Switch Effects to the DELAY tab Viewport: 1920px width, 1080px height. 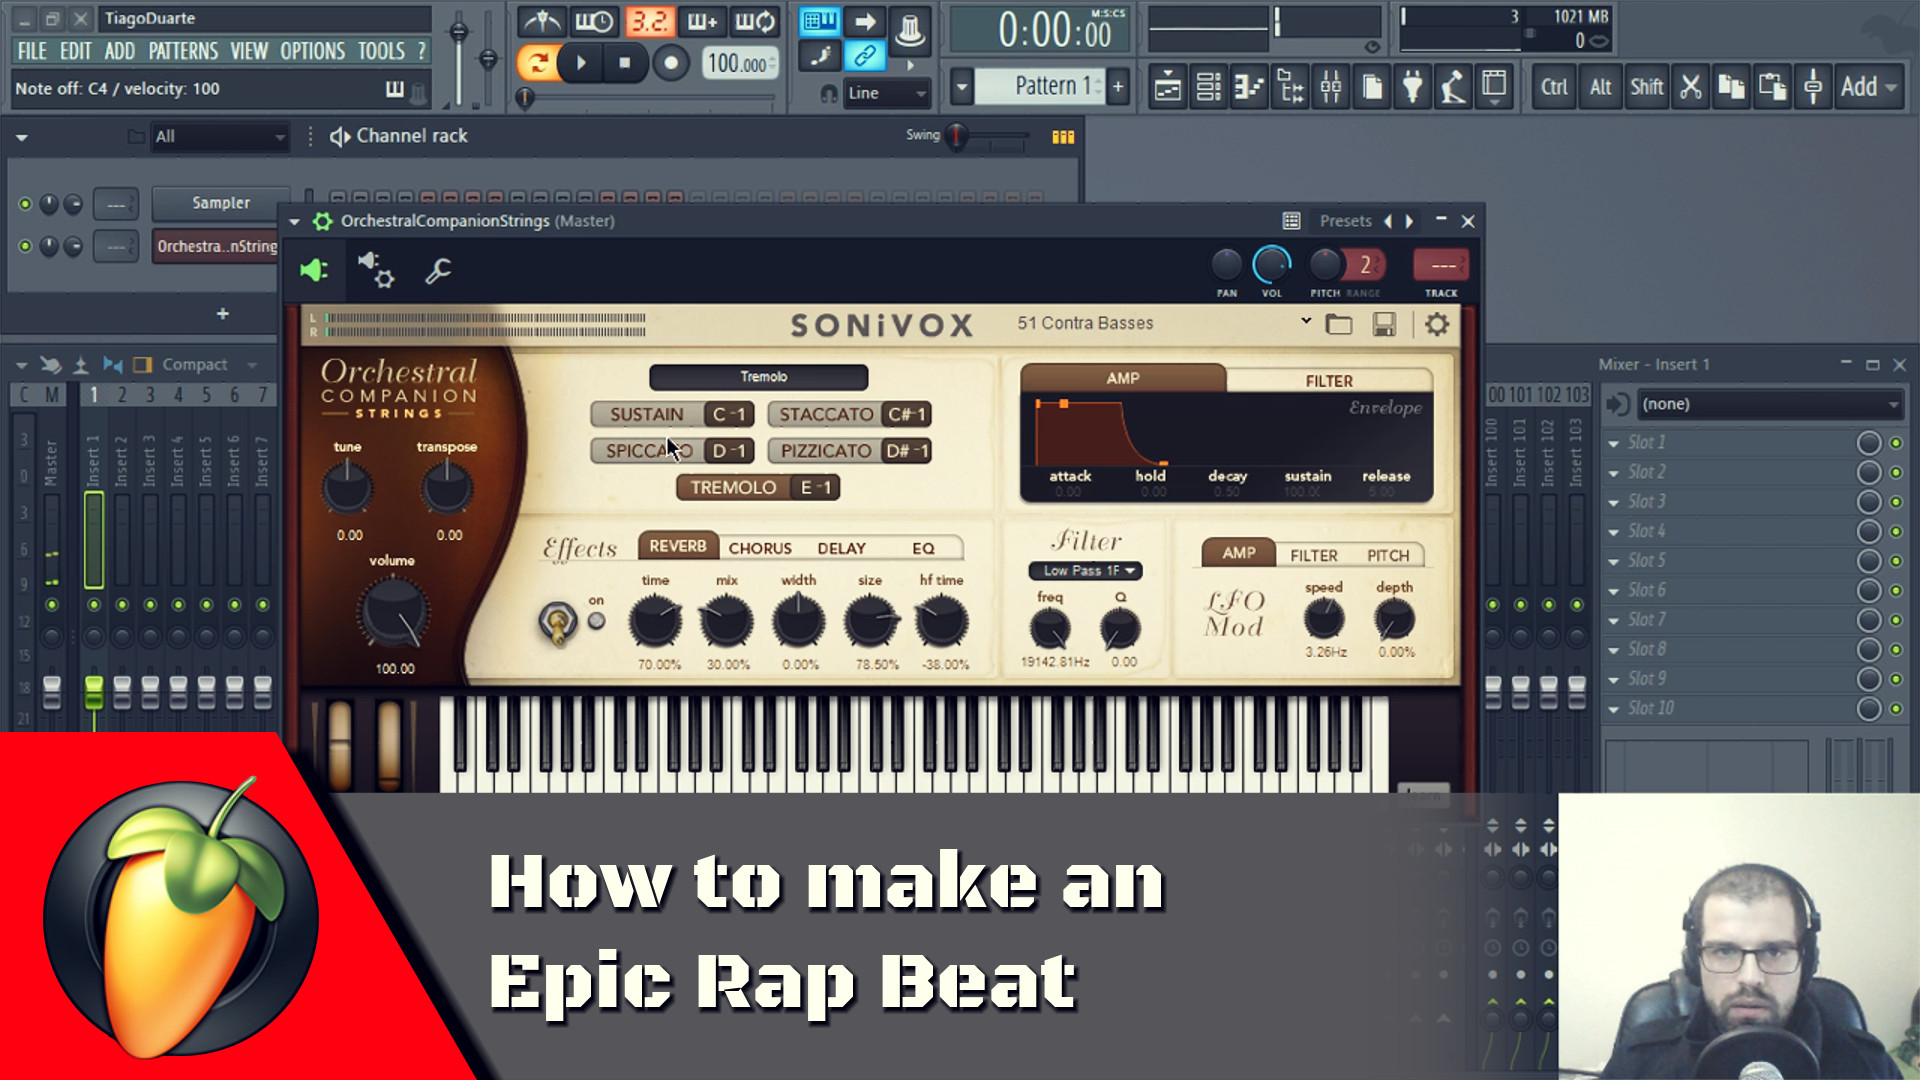coord(841,548)
